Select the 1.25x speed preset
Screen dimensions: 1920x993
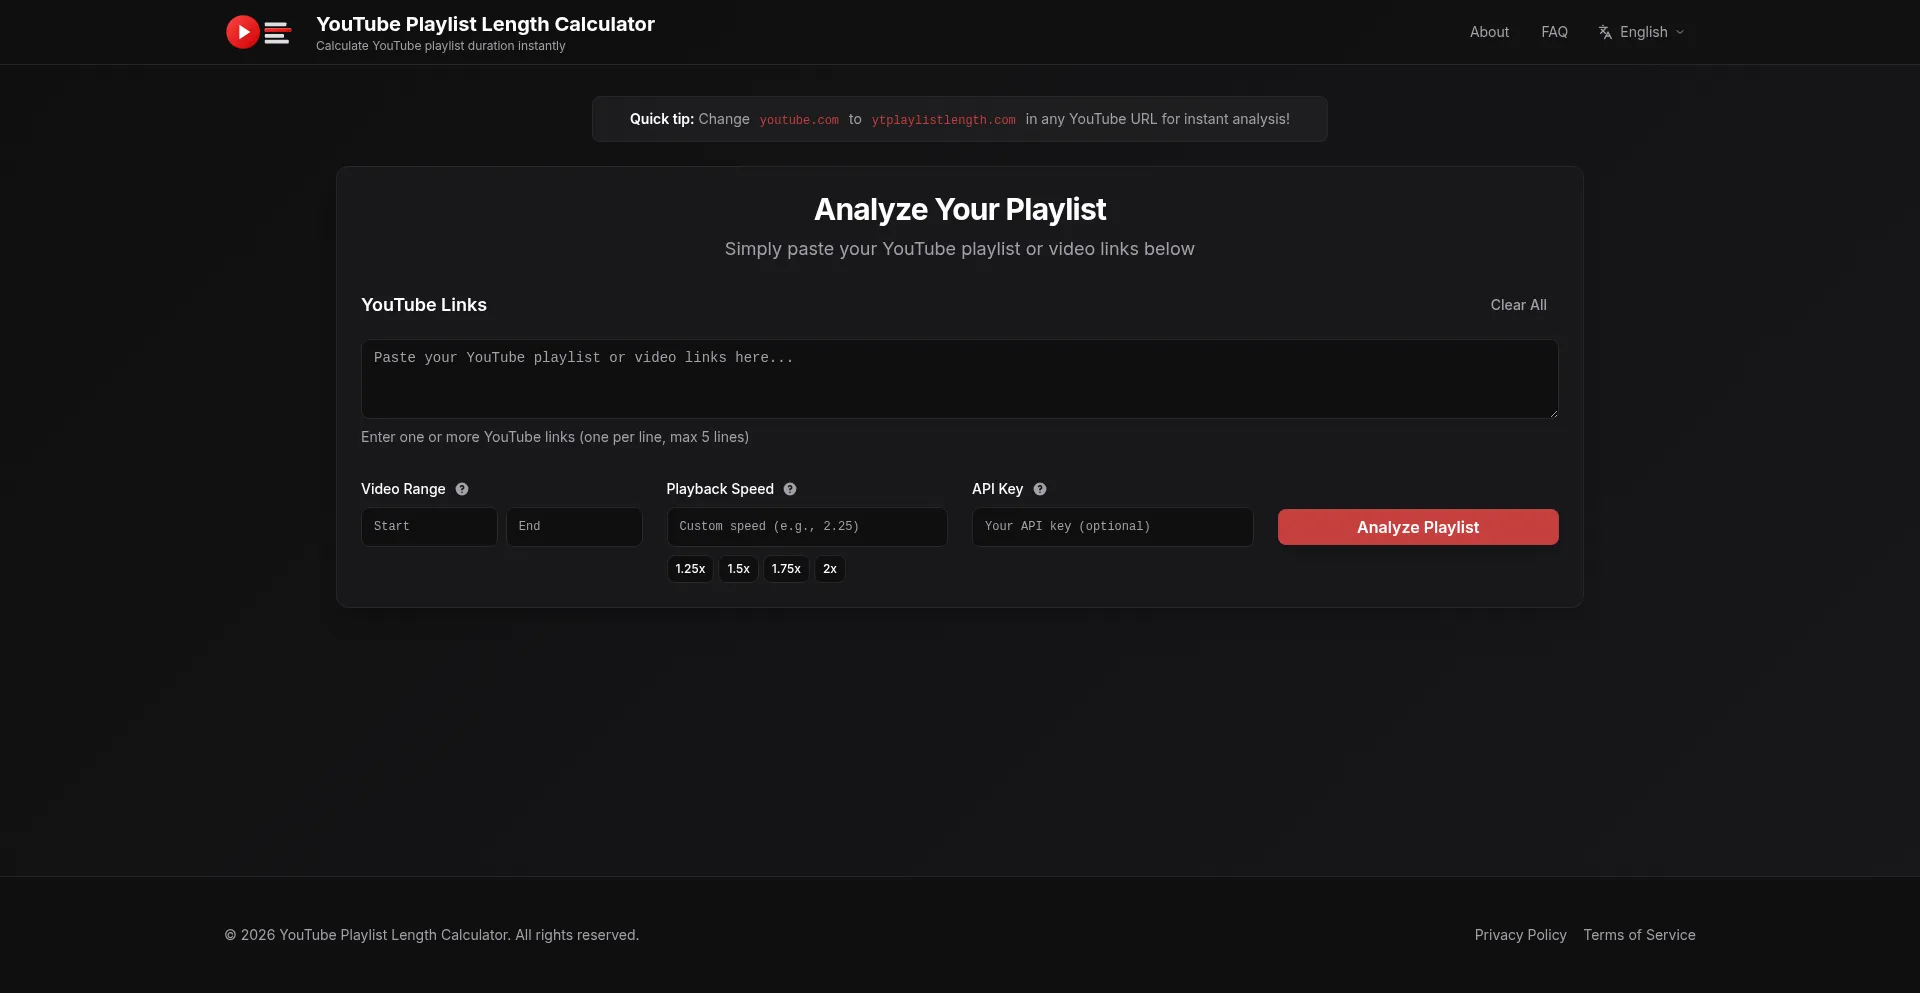[690, 569]
